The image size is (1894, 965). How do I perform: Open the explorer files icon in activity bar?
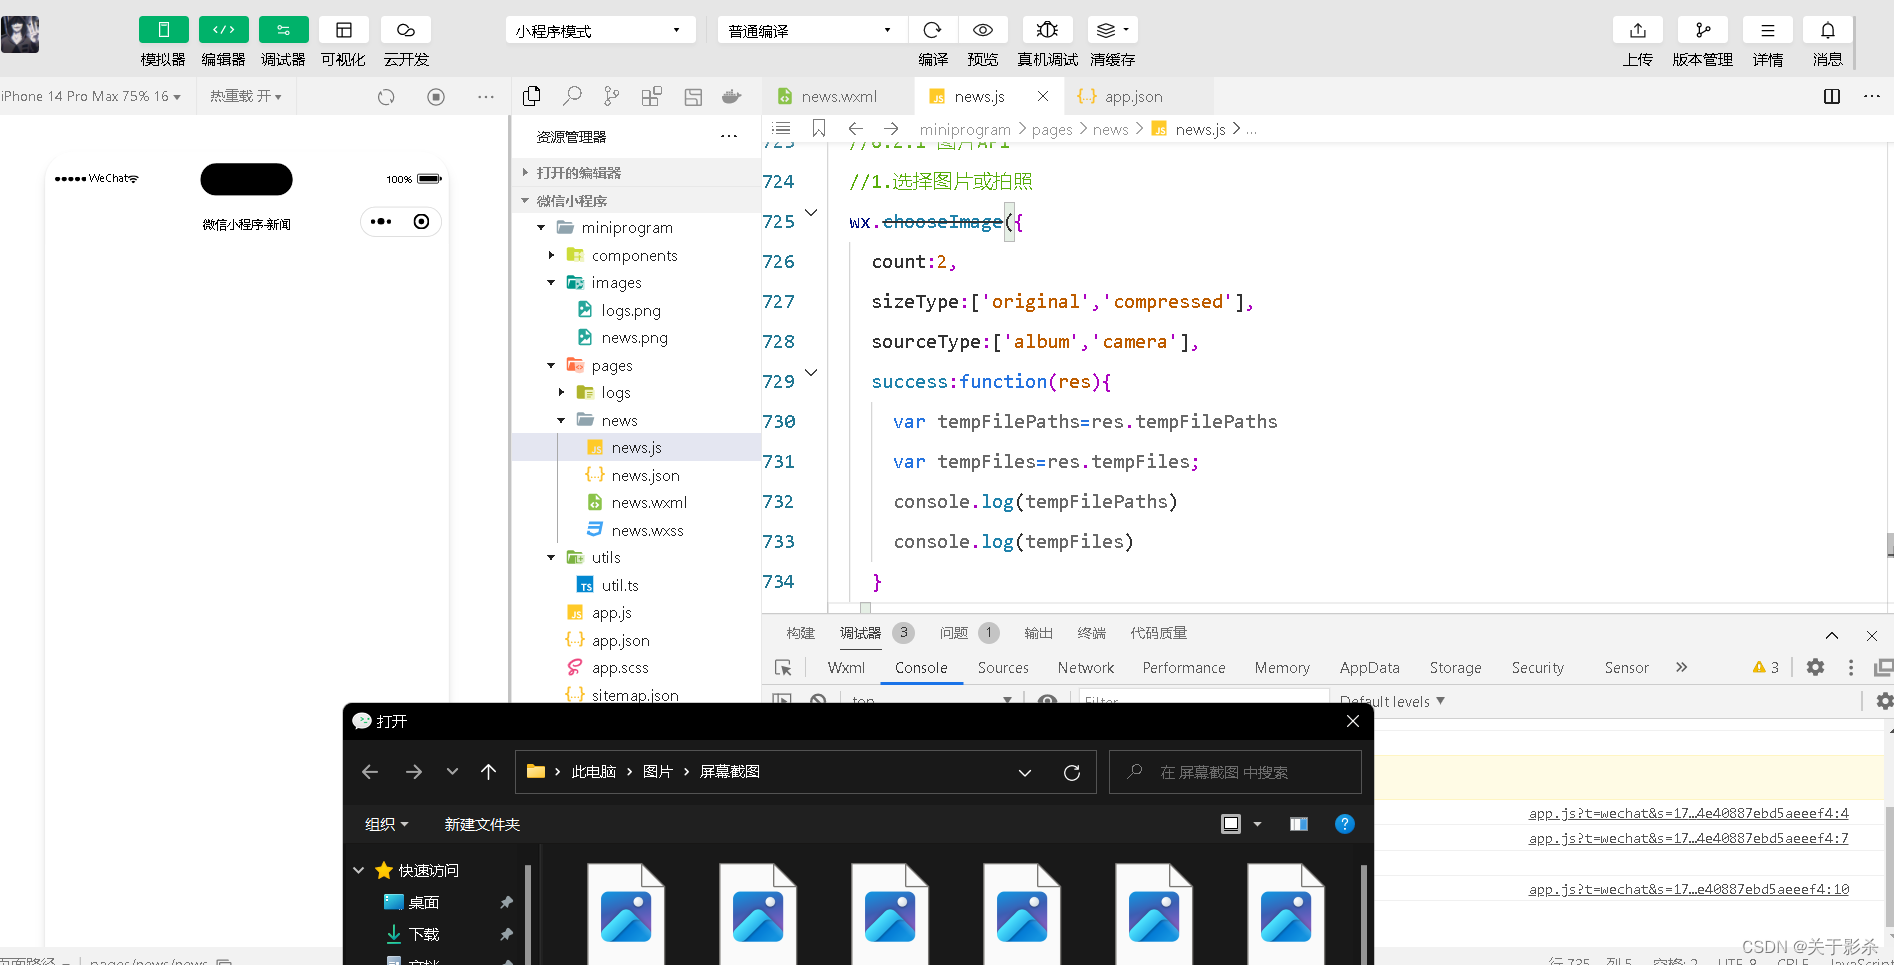point(532,96)
